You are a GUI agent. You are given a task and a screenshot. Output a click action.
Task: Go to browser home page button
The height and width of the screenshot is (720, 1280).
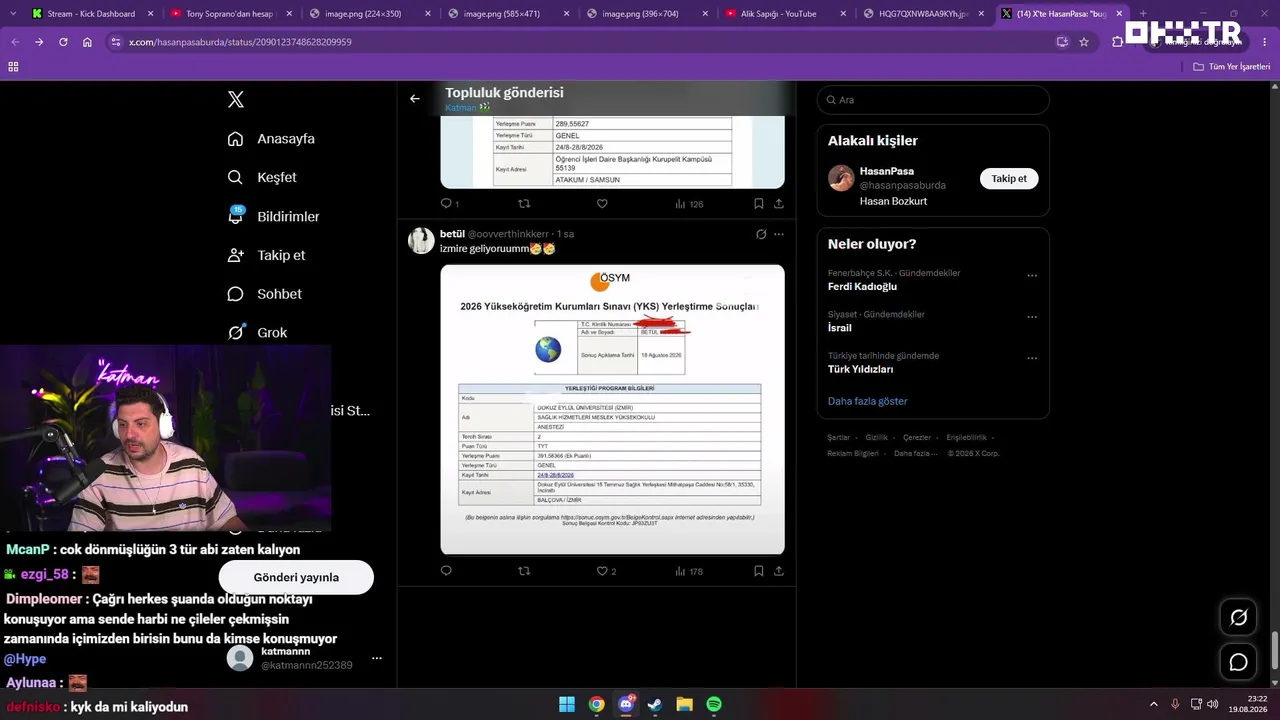87,42
